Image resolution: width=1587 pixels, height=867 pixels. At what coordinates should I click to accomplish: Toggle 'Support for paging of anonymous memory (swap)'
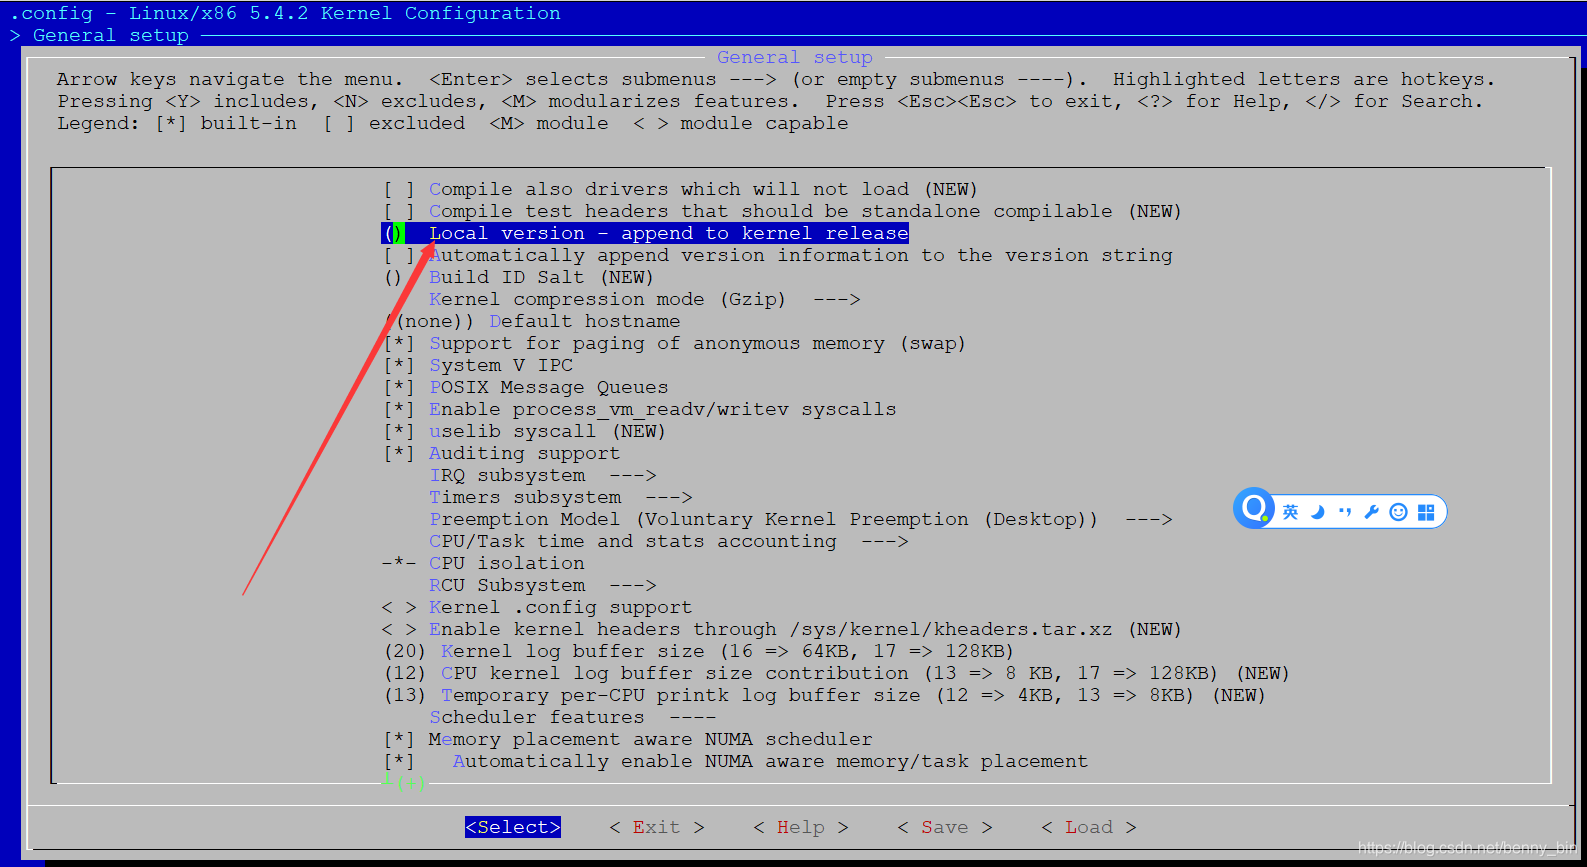tap(675, 343)
